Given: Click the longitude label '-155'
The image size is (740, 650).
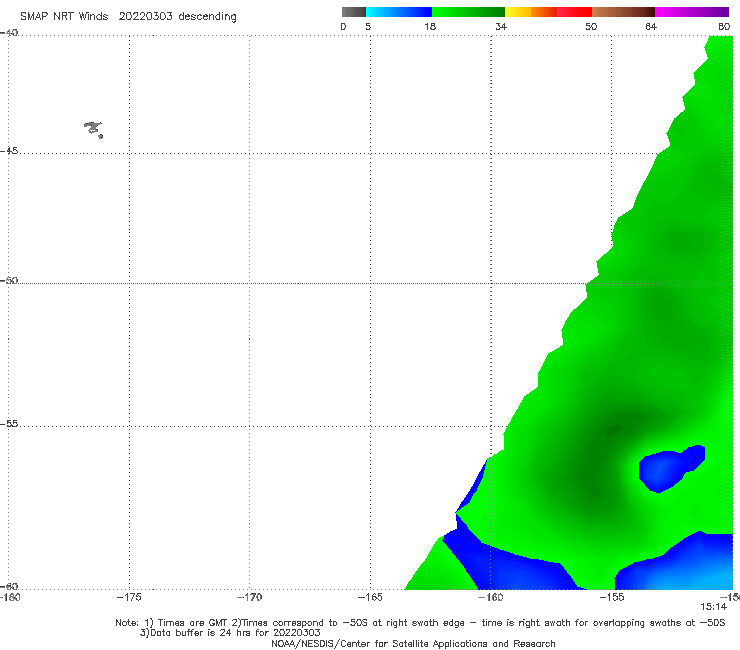Looking at the screenshot, I should point(612,597).
